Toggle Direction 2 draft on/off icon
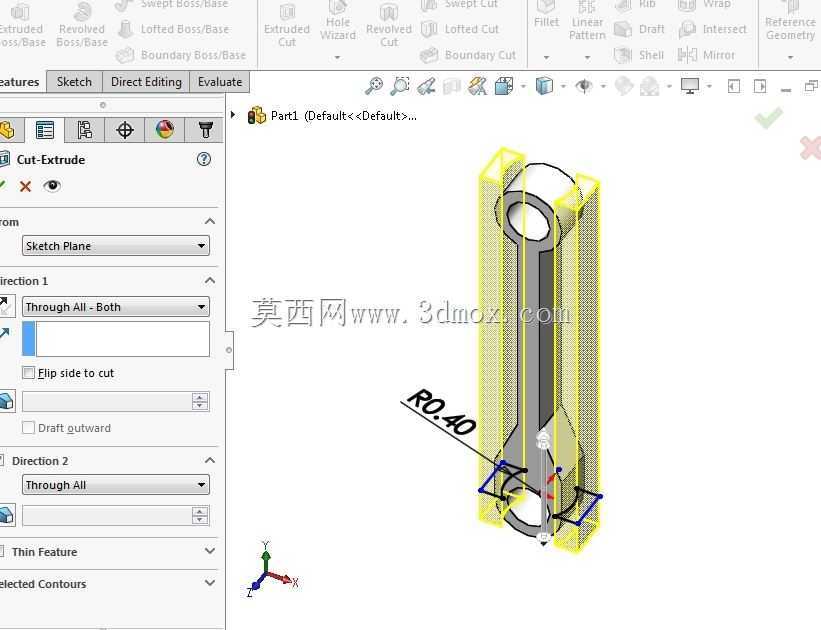 click(x=6, y=515)
